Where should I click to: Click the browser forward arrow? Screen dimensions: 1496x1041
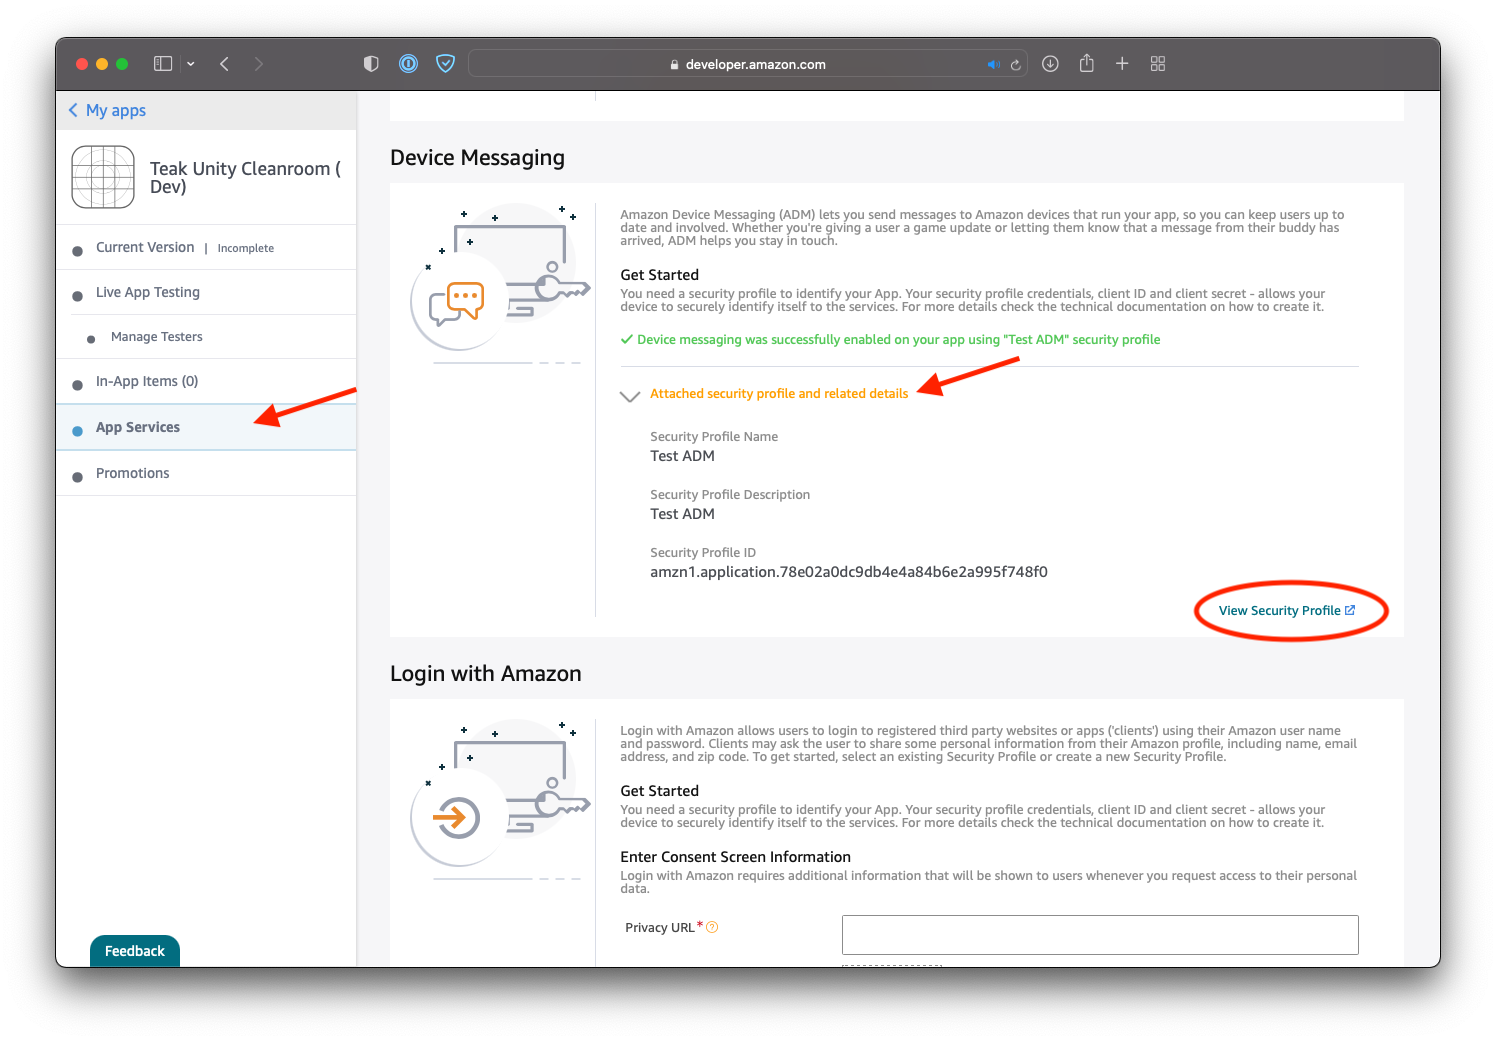pos(259,64)
